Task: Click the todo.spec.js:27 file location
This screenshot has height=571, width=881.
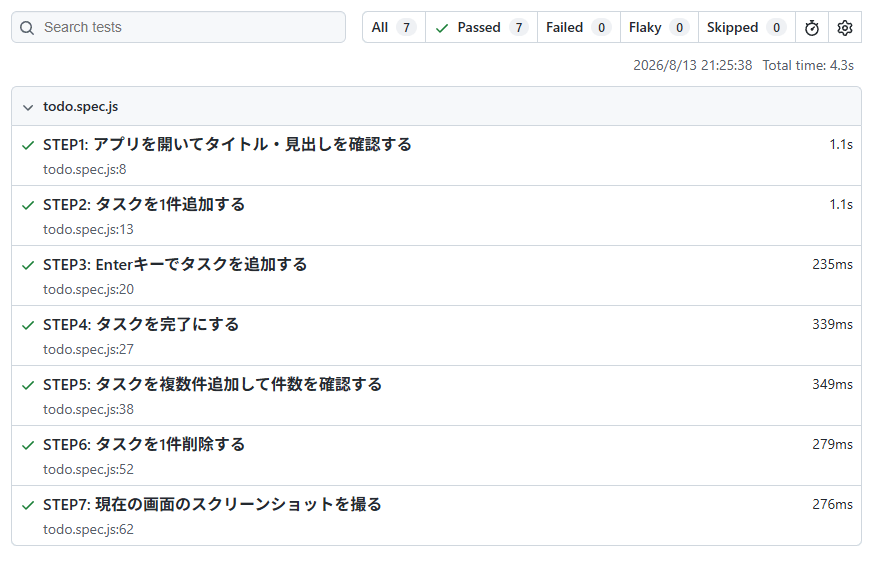Action: pos(88,350)
